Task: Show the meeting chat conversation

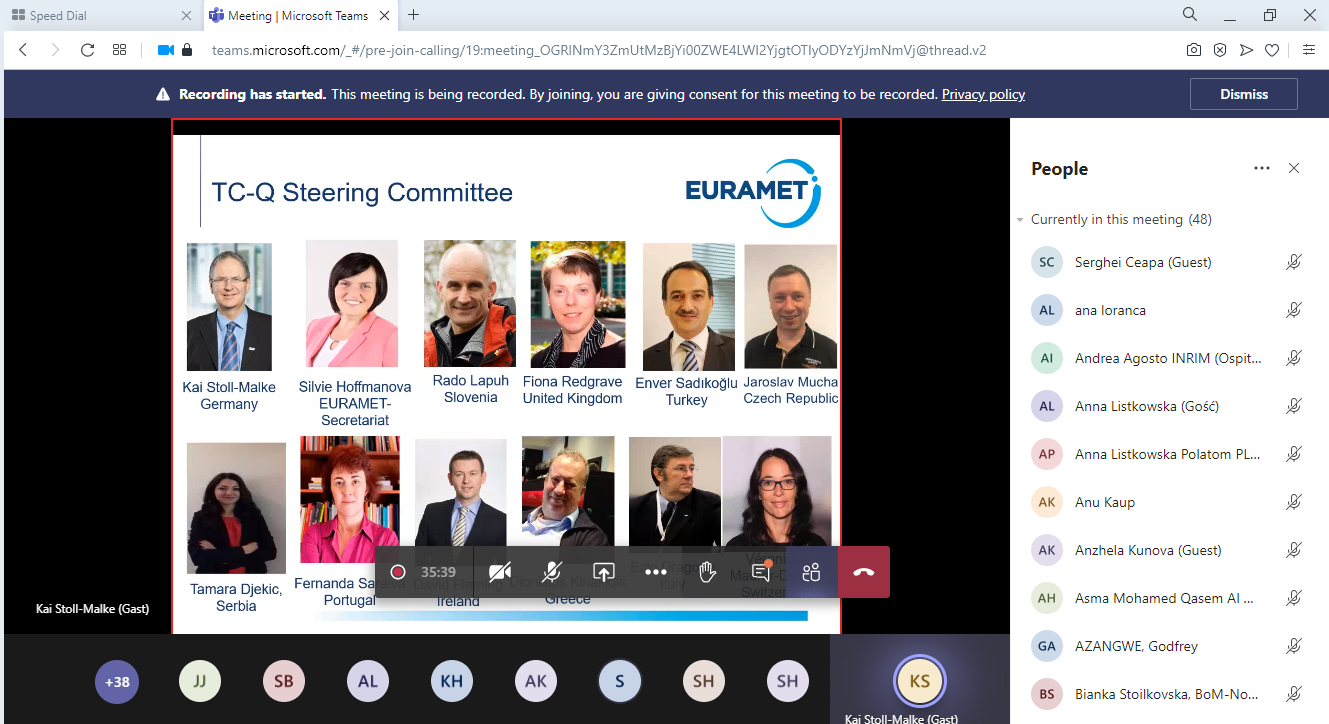Action: point(760,572)
